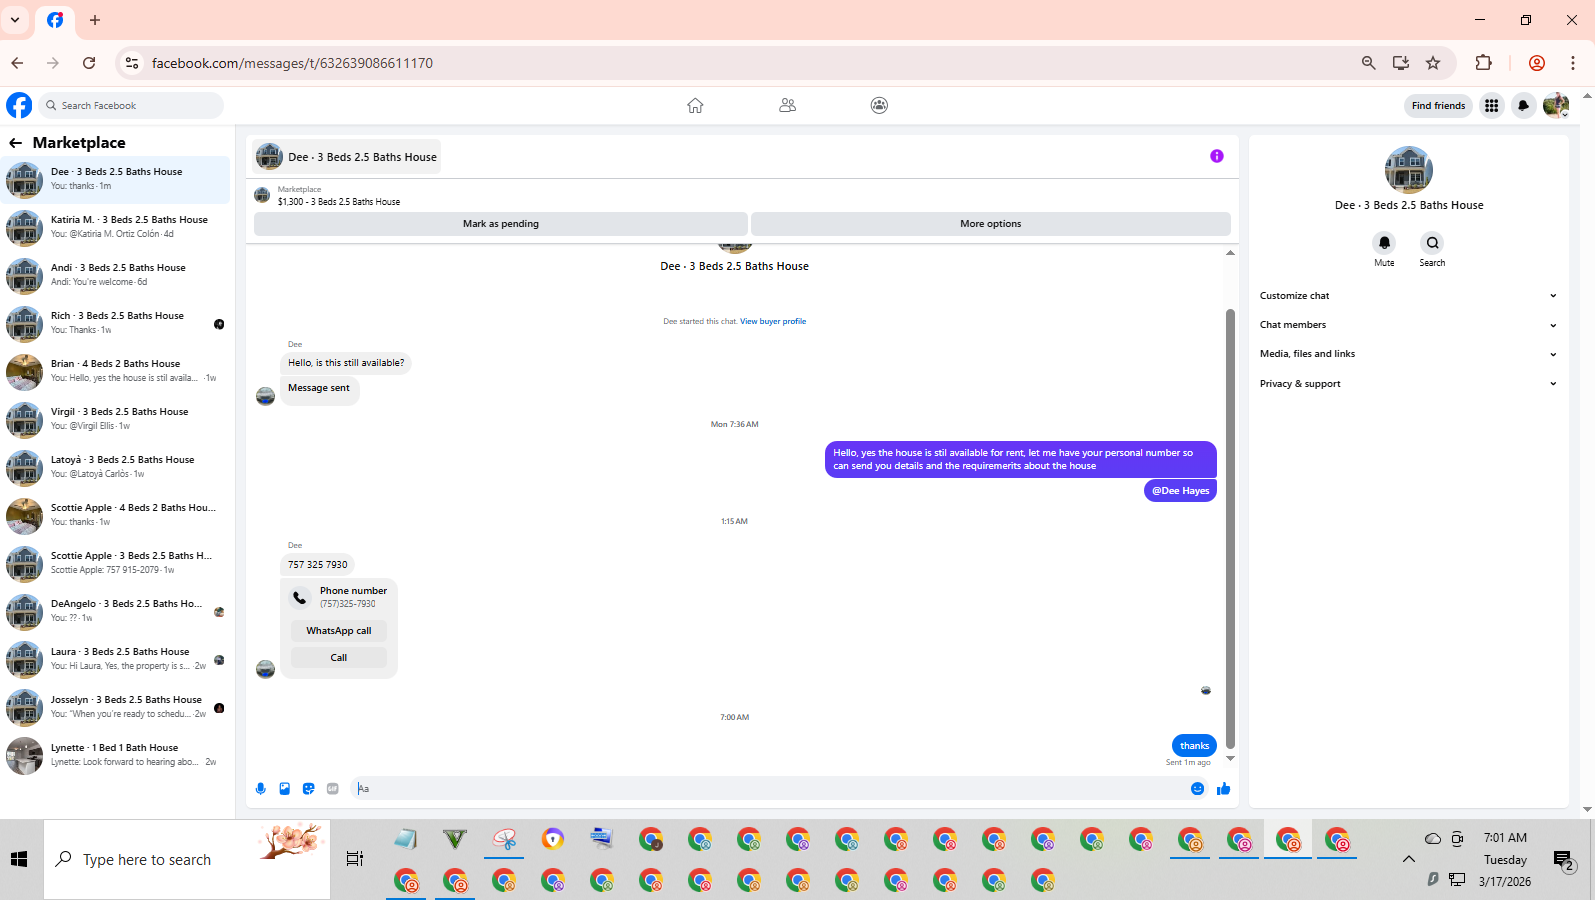Expand Media, files and links section

pyautogui.click(x=1408, y=354)
